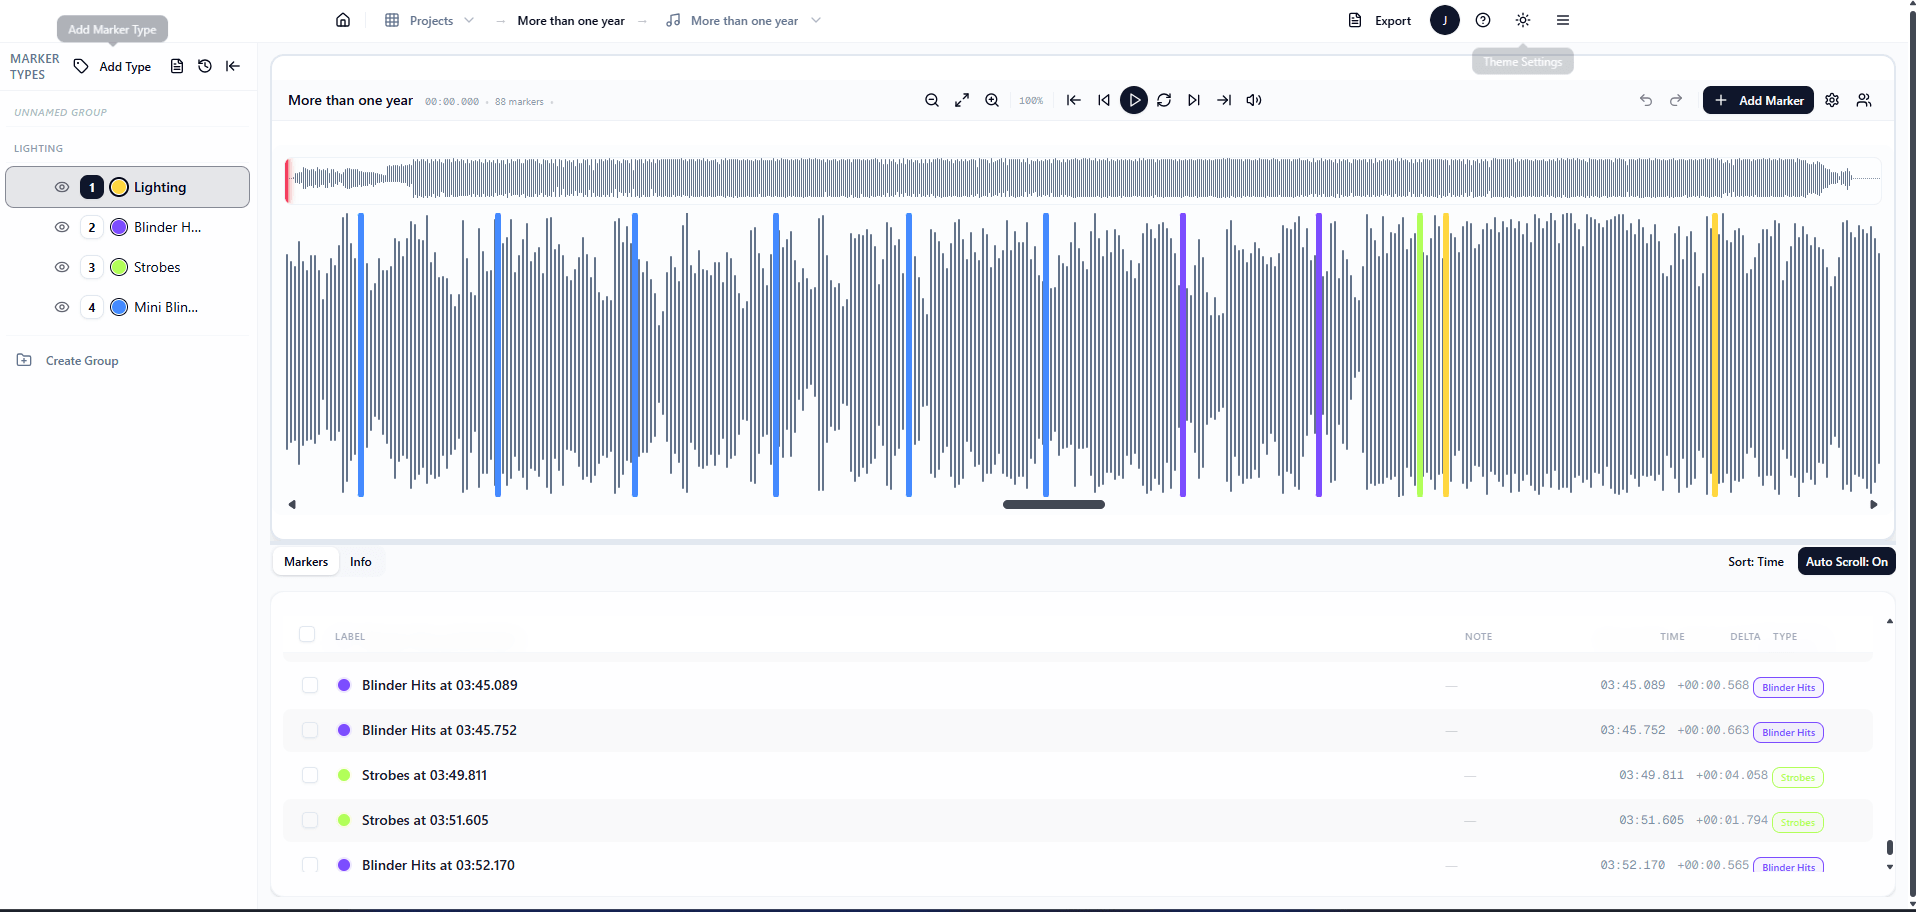Expand the song dropdown next to the music note
This screenshot has height=912, width=1916.
click(x=817, y=20)
